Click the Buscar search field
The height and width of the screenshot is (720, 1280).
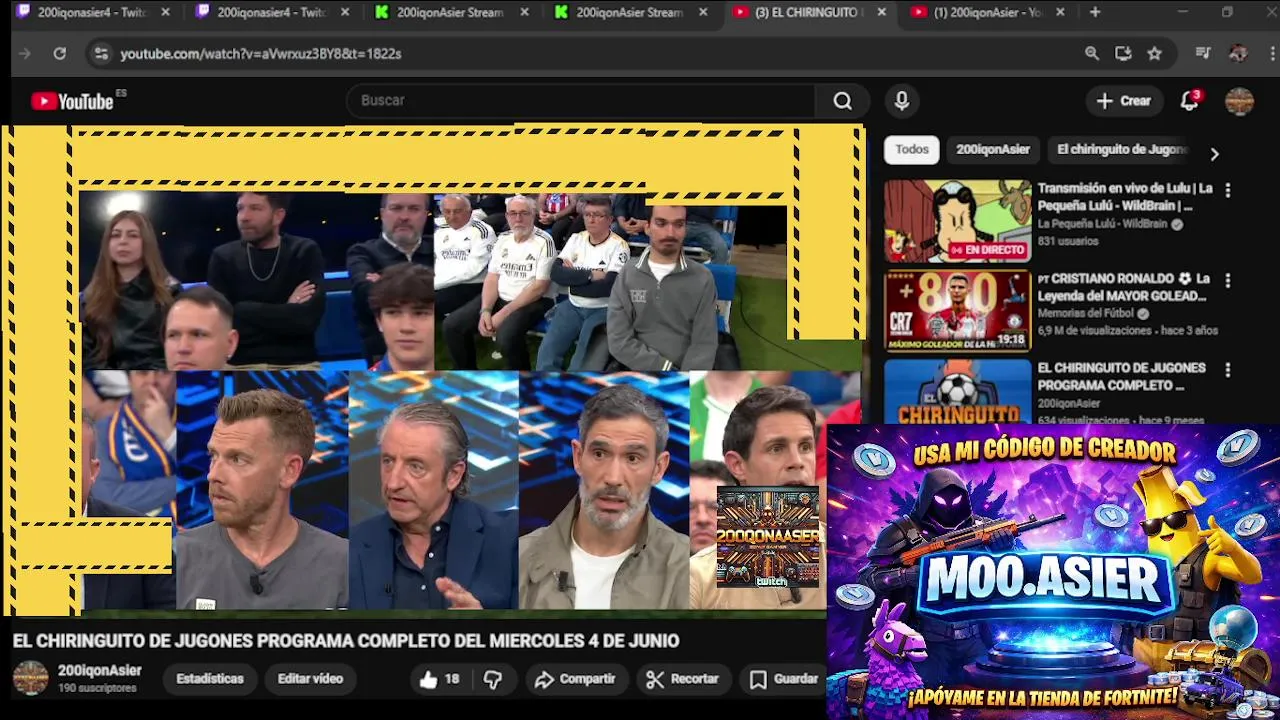[x=580, y=101]
